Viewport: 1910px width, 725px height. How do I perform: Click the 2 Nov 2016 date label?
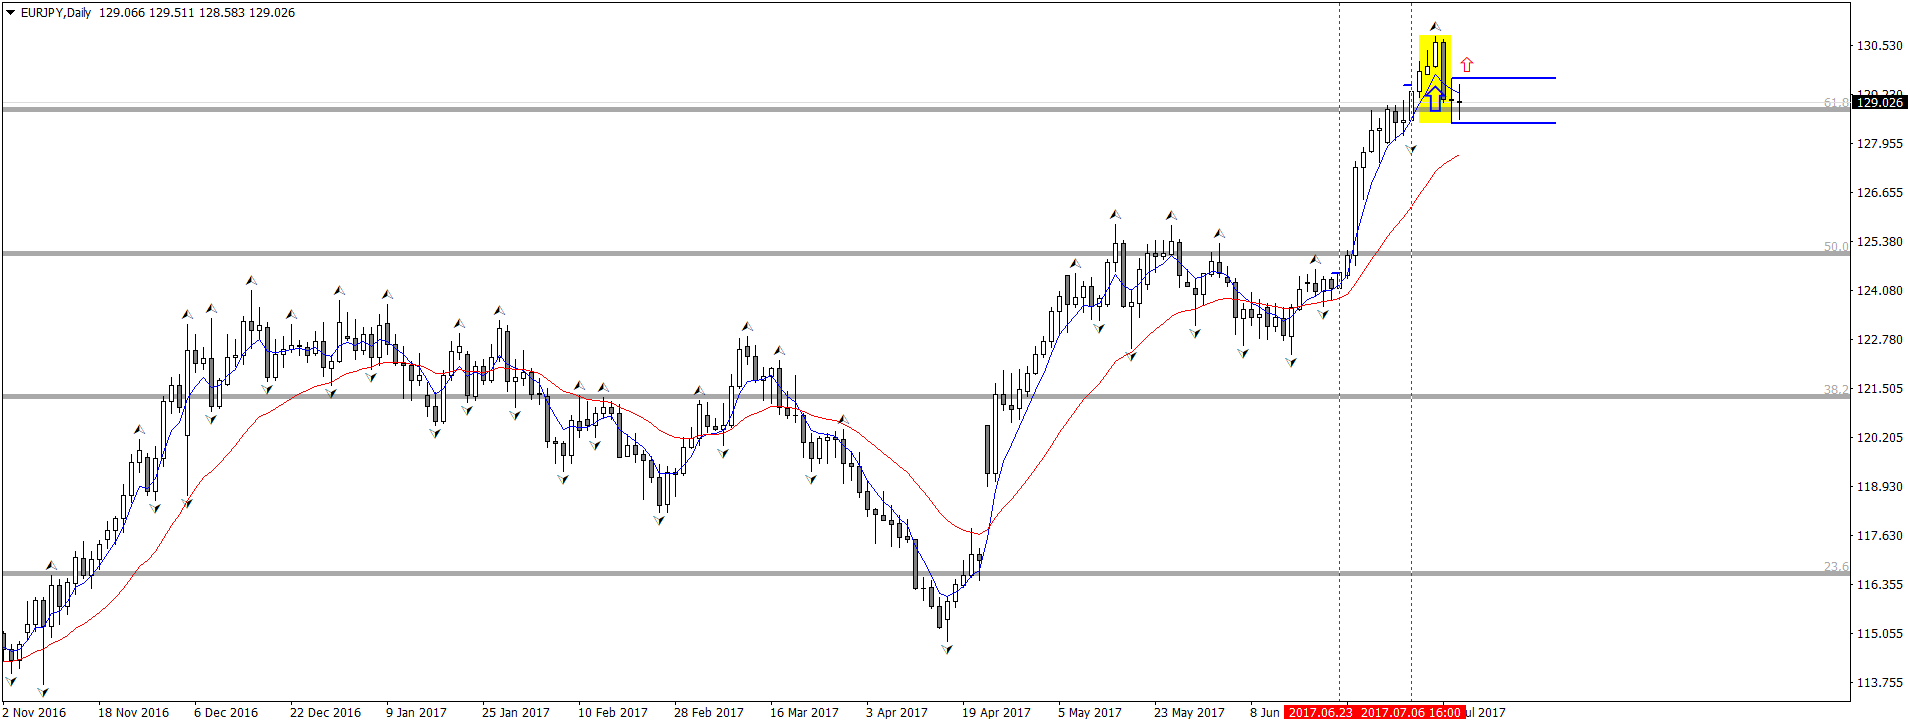click(x=34, y=713)
